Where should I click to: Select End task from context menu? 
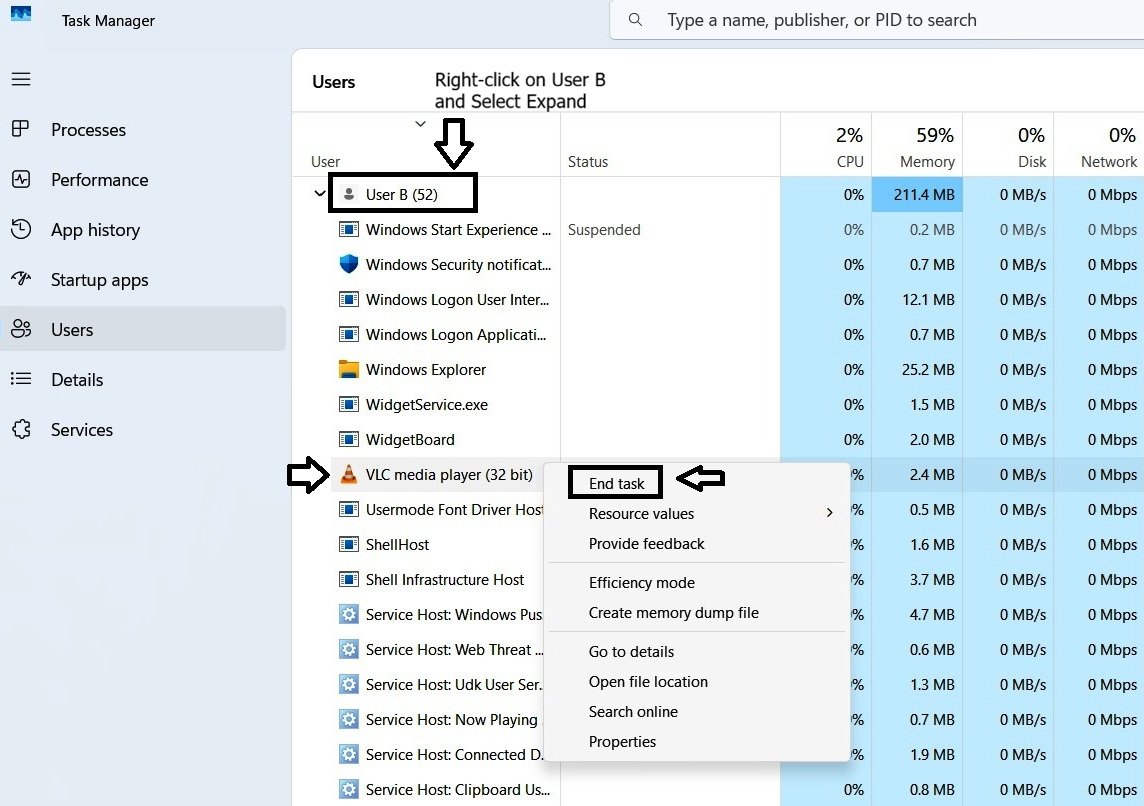pos(617,484)
